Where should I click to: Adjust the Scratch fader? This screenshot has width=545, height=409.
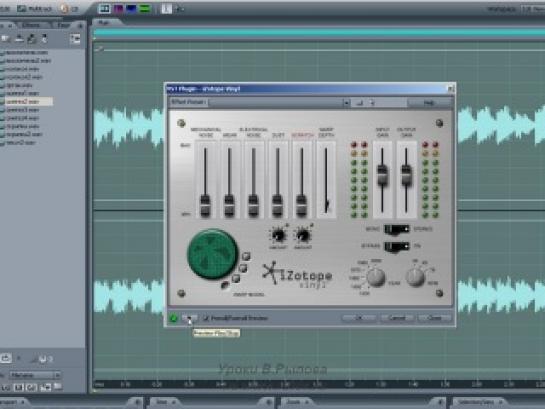[301, 206]
